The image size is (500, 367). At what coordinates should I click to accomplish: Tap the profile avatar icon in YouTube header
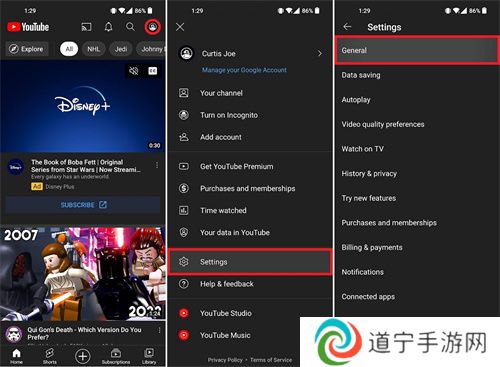pyautogui.click(x=153, y=27)
